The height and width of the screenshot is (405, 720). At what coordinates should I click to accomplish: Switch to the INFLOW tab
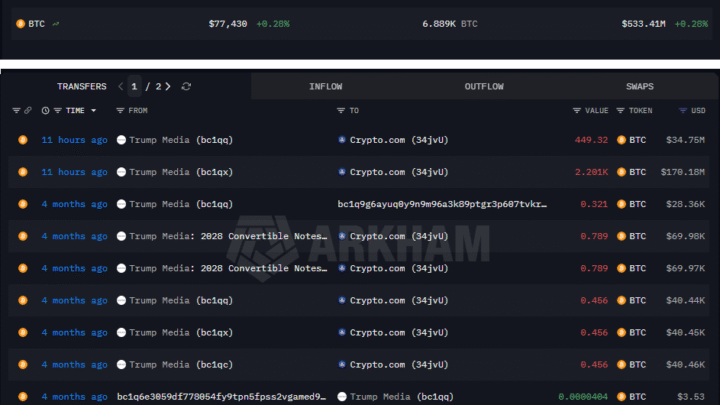pyautogui.click(x=326, y=86)
